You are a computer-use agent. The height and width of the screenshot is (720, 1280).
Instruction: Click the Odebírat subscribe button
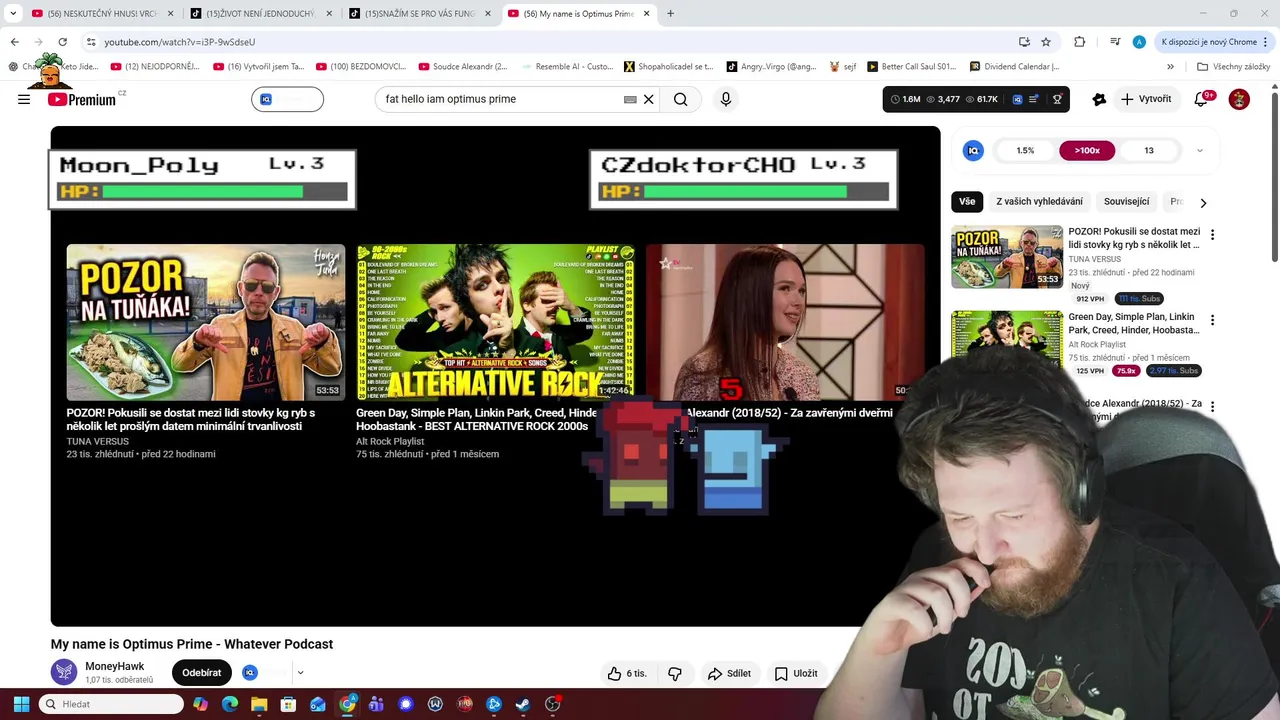(x=201, y=673)
